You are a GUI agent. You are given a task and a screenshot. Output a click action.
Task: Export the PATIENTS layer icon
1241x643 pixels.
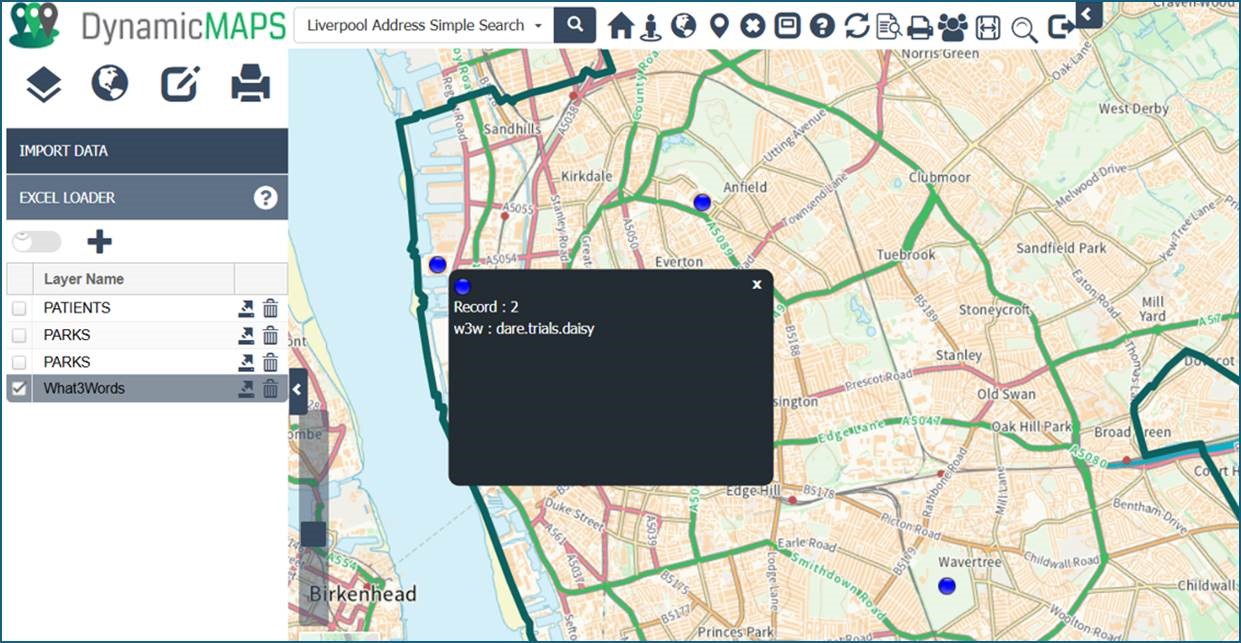[x=246, y=309]
